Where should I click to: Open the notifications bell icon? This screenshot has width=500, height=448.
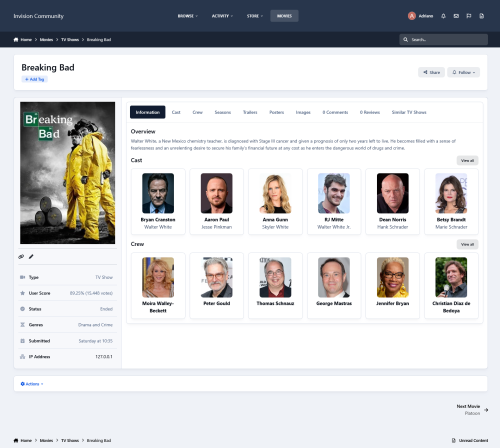point(443,16)
